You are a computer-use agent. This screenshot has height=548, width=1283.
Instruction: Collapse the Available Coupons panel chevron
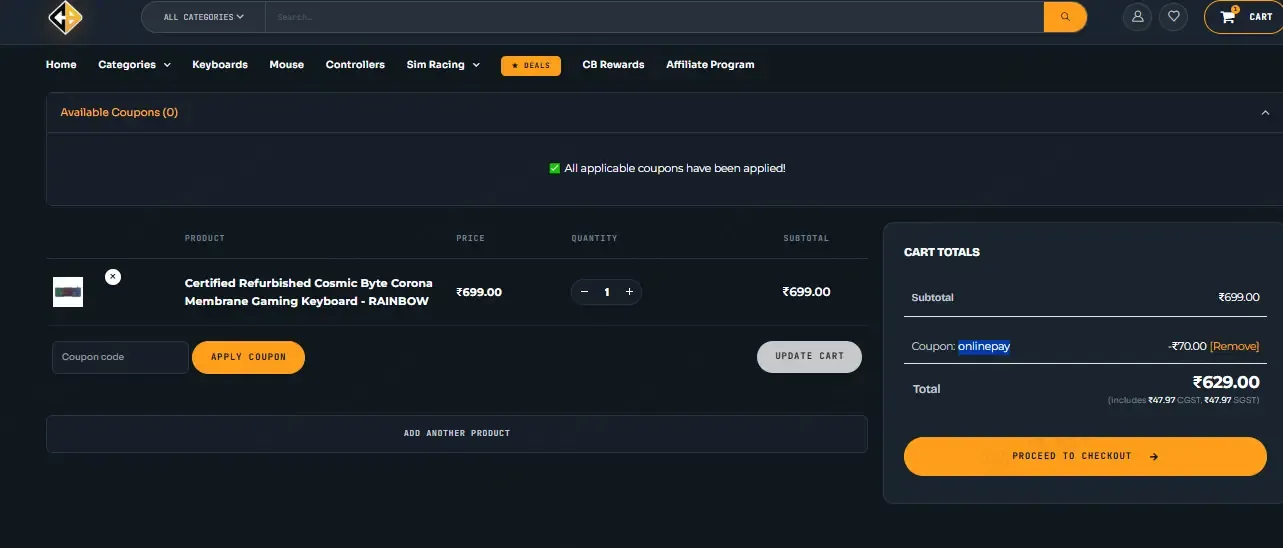click(1265, 113)
